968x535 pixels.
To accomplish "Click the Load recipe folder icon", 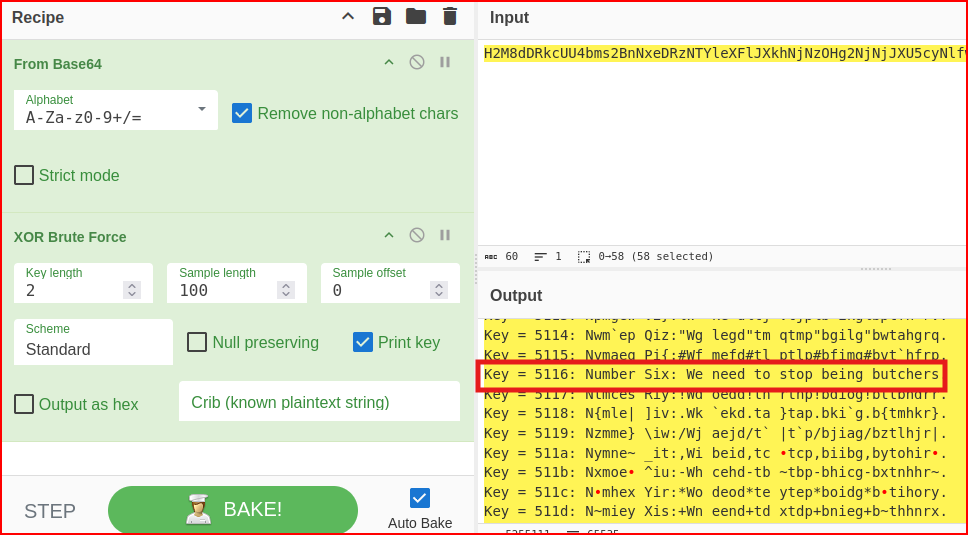I will point(415,16).
